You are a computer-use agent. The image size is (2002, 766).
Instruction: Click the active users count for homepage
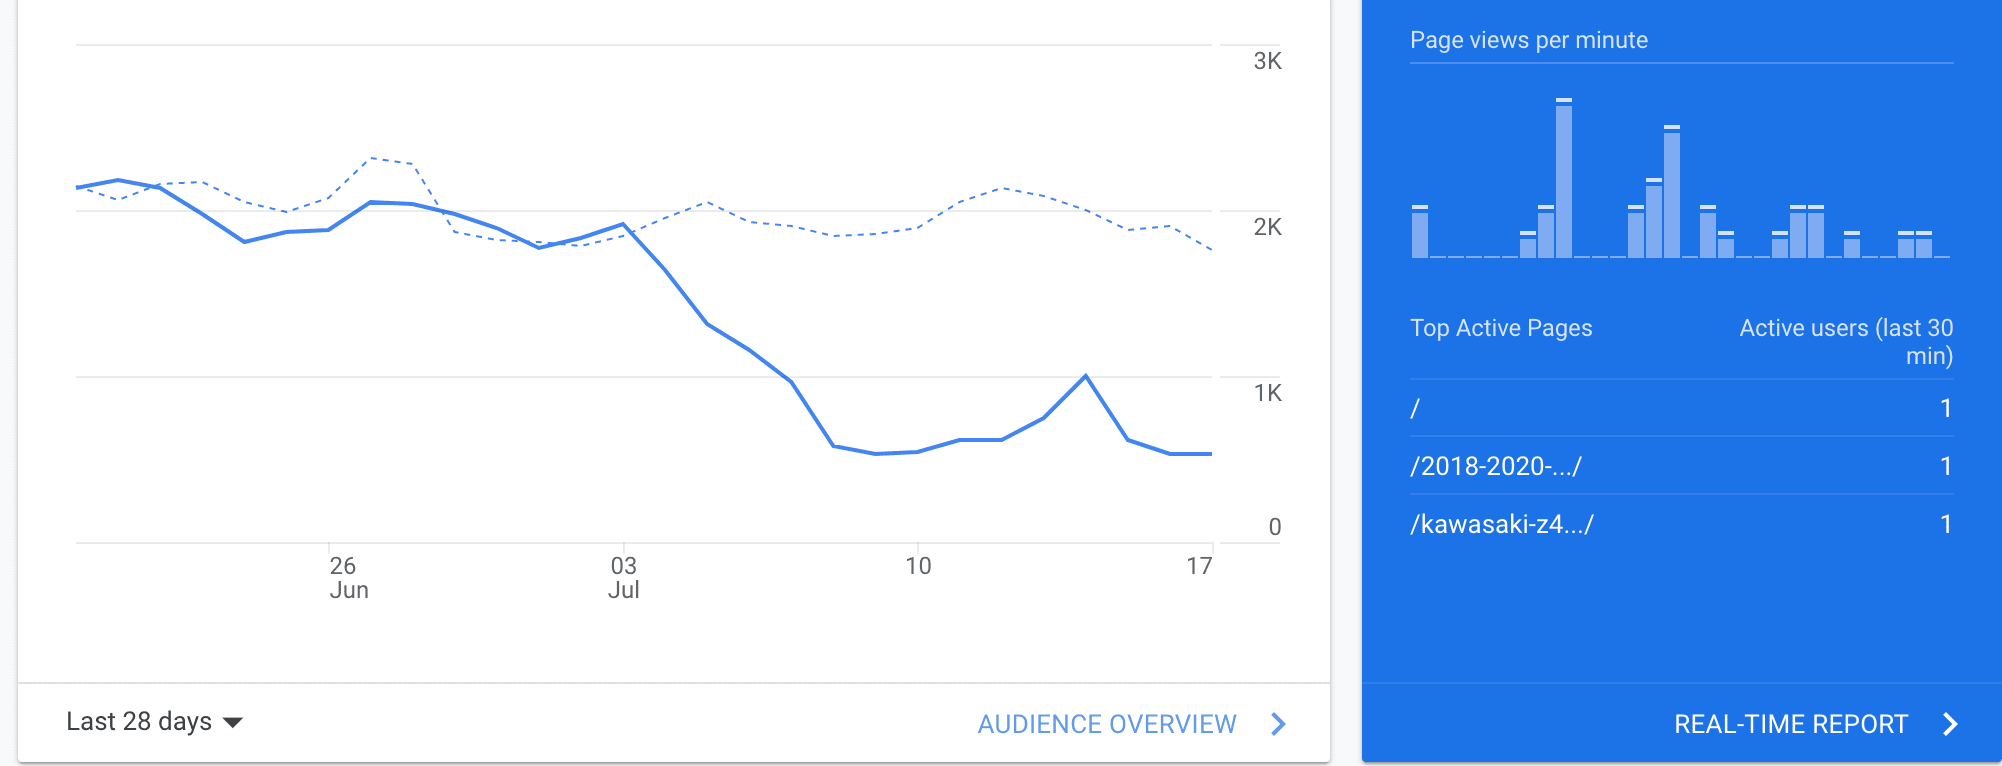(1945, 408)
